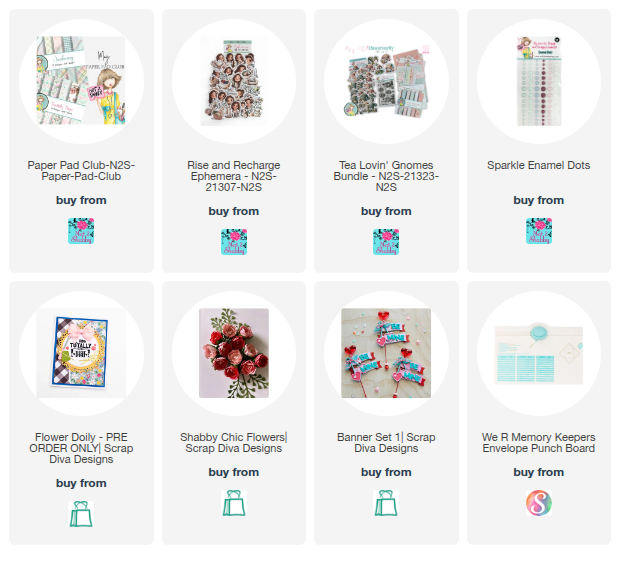Open Tea Lovin' Gnomes Bundle title link

point(386,176)
